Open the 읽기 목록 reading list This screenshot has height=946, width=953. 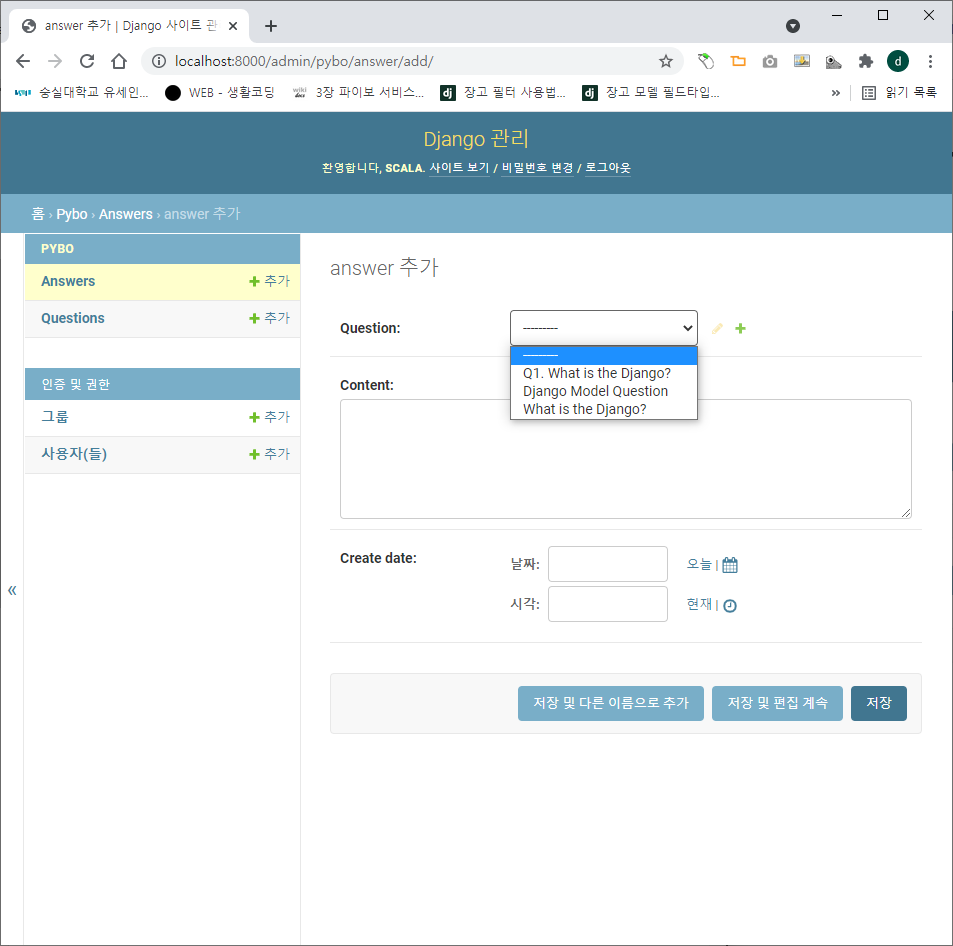click(x=900, y=92)
